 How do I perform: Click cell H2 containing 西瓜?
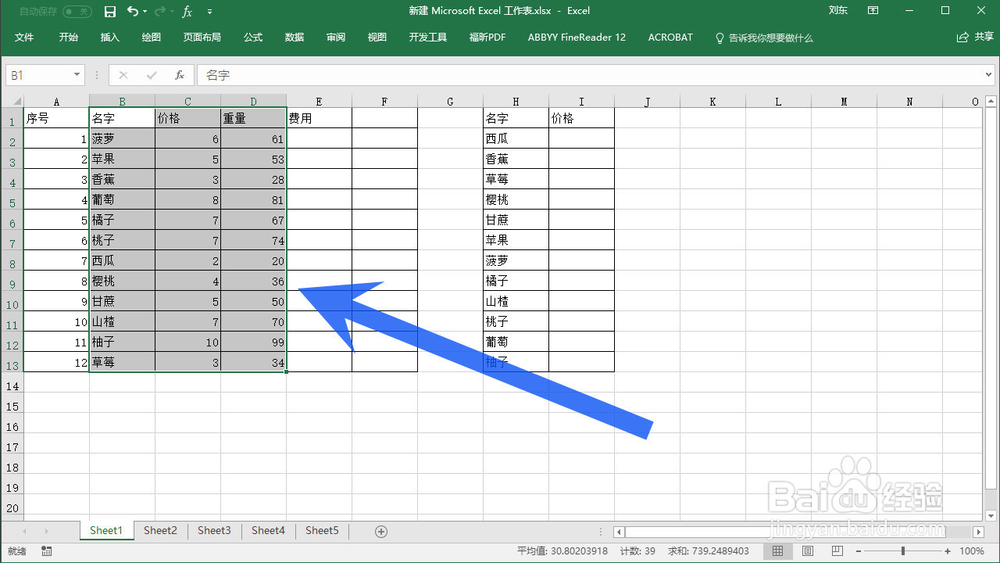coord(516,138)
